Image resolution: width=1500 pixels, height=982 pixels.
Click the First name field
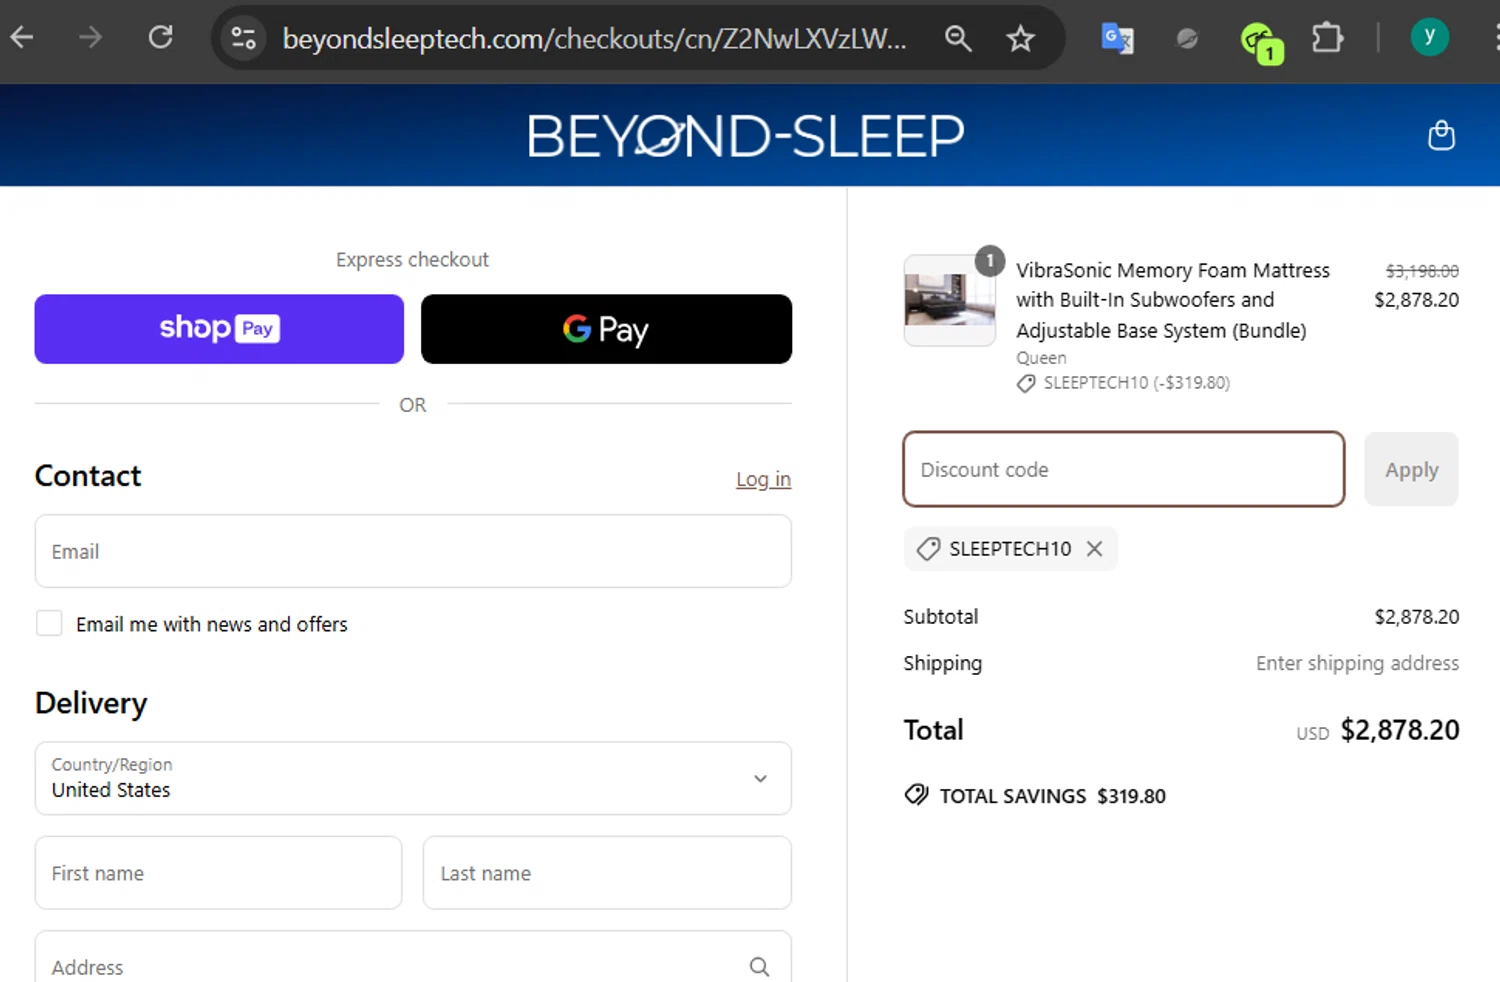[x=218, y=873]
